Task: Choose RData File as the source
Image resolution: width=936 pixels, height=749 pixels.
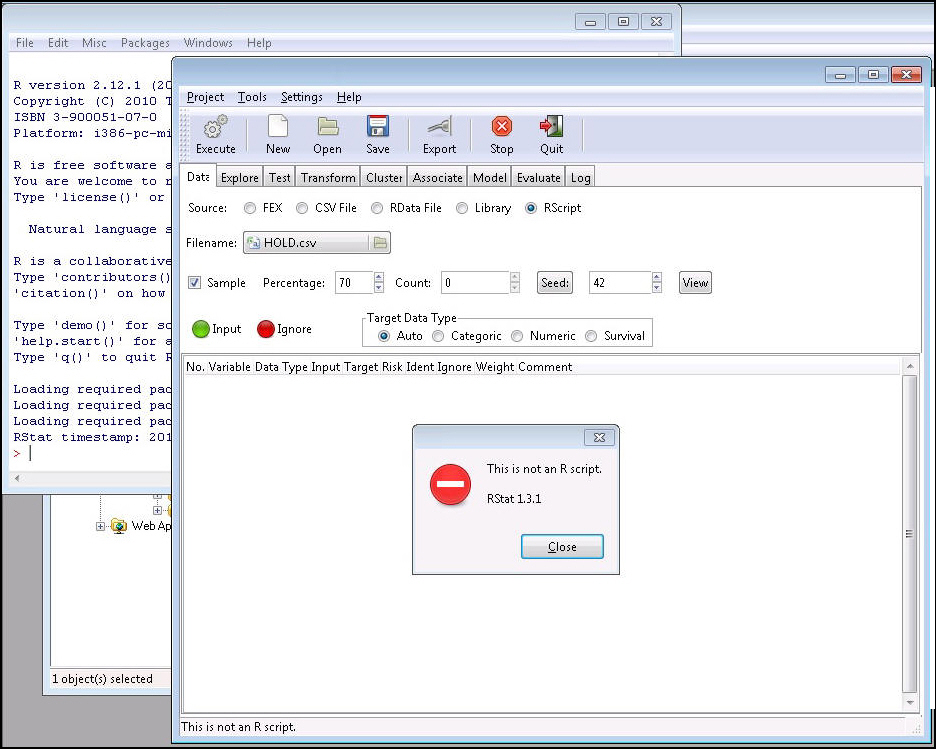Action: (377, 208)
